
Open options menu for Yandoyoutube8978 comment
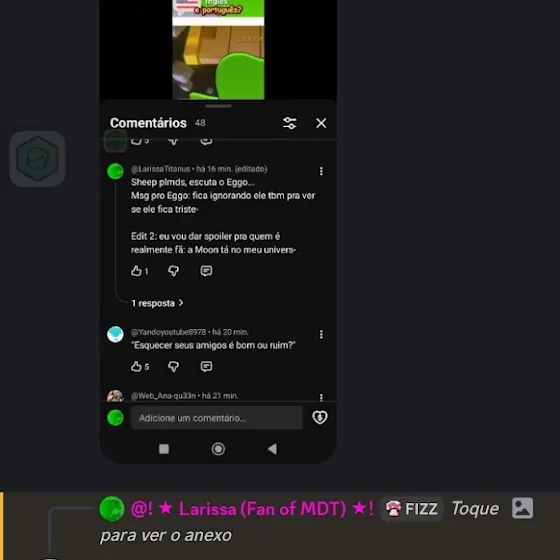tap(321, 334)
